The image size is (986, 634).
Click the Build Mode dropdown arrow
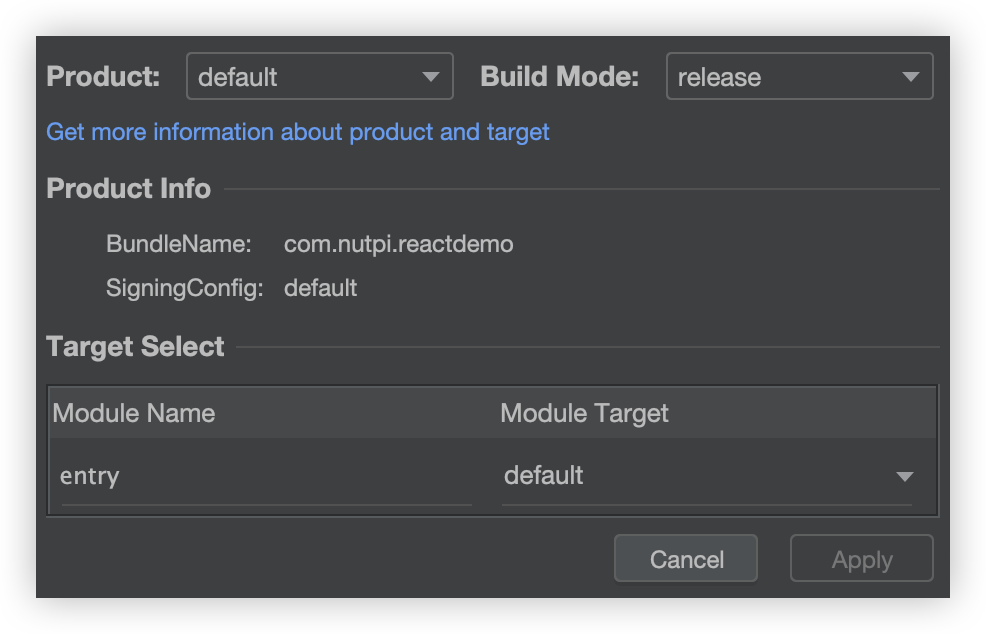tap(910, 77)
